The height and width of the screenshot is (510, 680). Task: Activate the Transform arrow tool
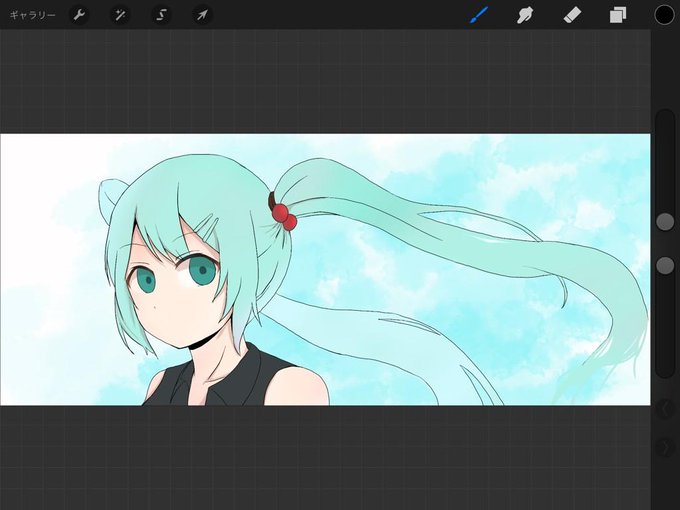coord(202,15)
